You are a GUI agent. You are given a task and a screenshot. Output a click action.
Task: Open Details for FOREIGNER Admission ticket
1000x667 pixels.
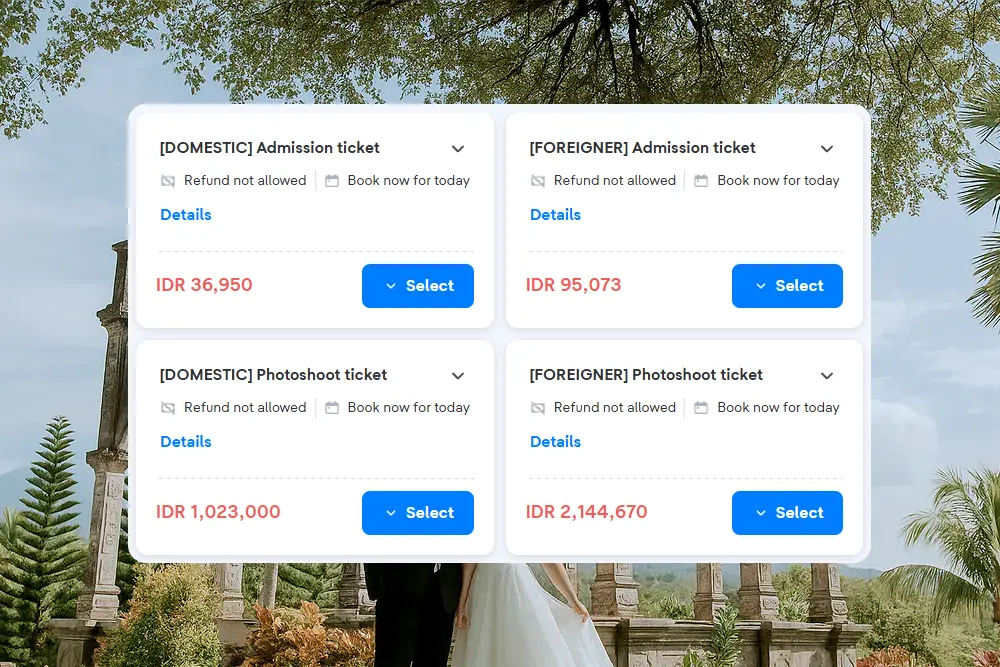coord(555,215)
